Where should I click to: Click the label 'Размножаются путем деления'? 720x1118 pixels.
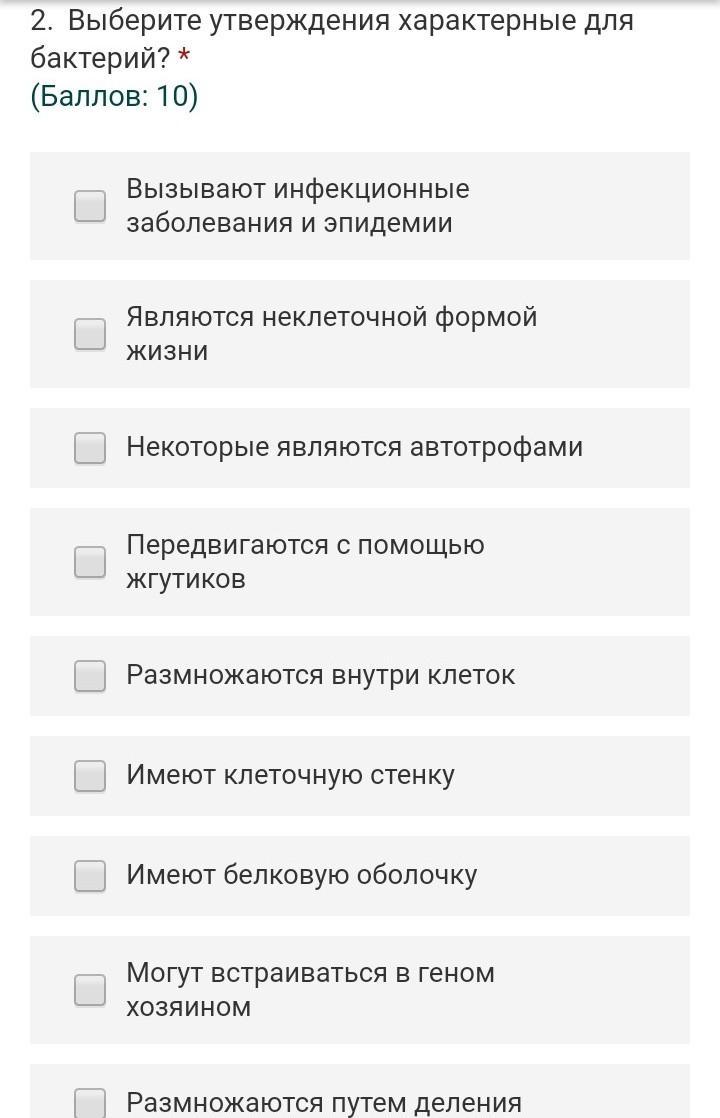coord(324,1103)
